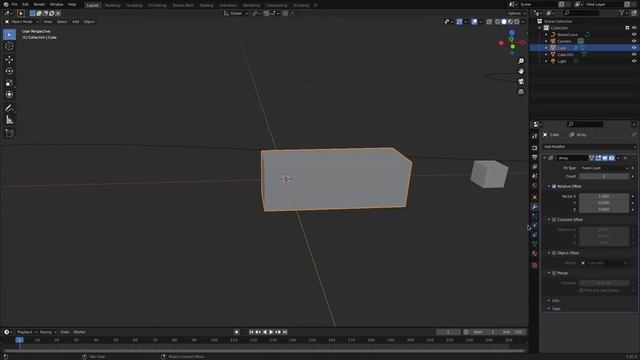Viewport: 640px width, 360px height.
Task: Open the Texture properties checker tab
Action: 535,265
